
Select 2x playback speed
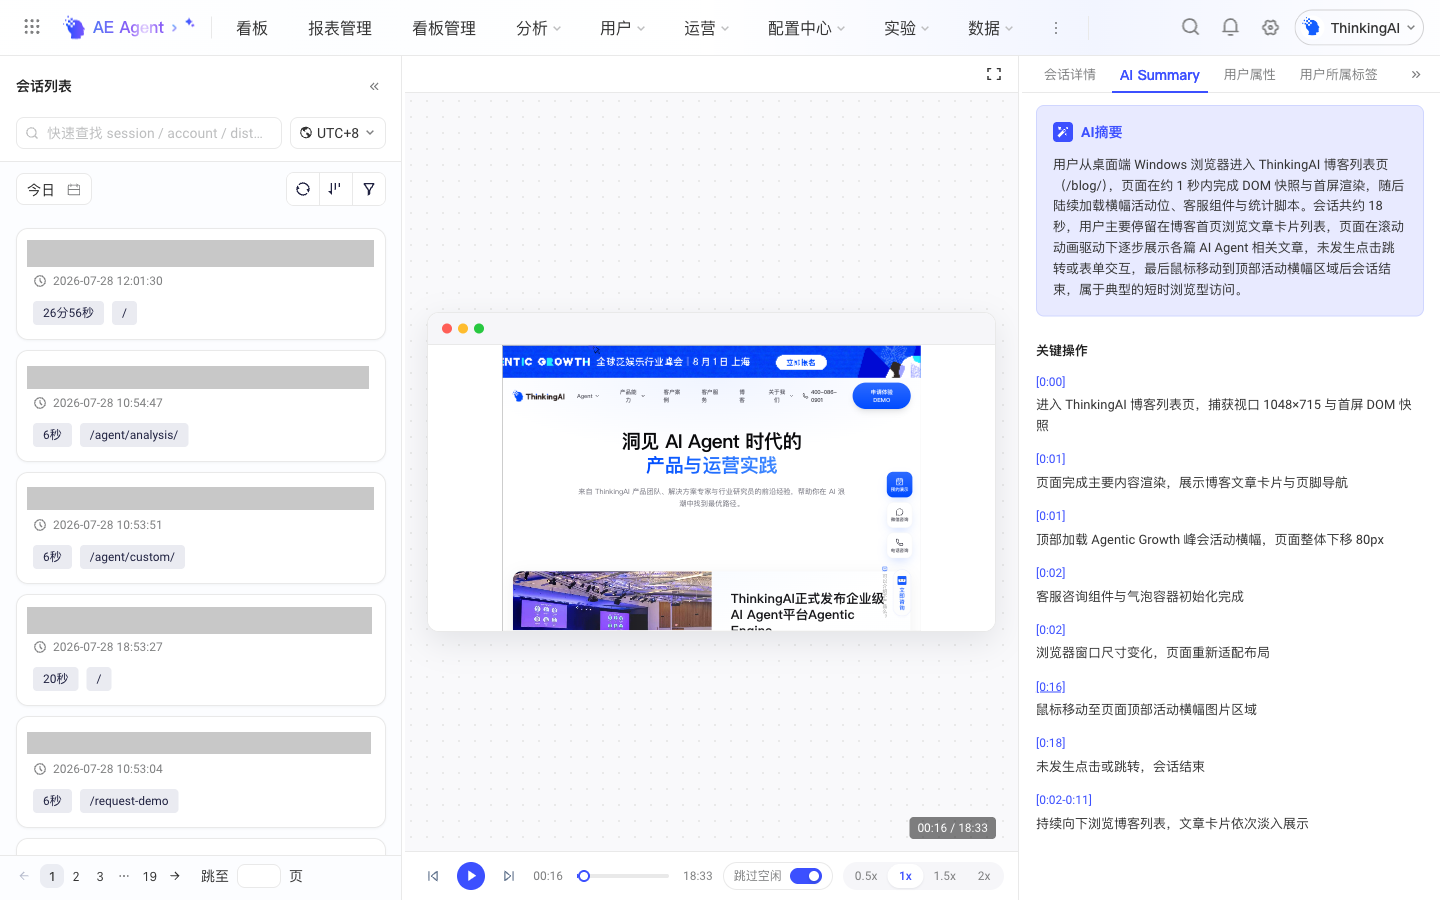(x=984, y=876)
